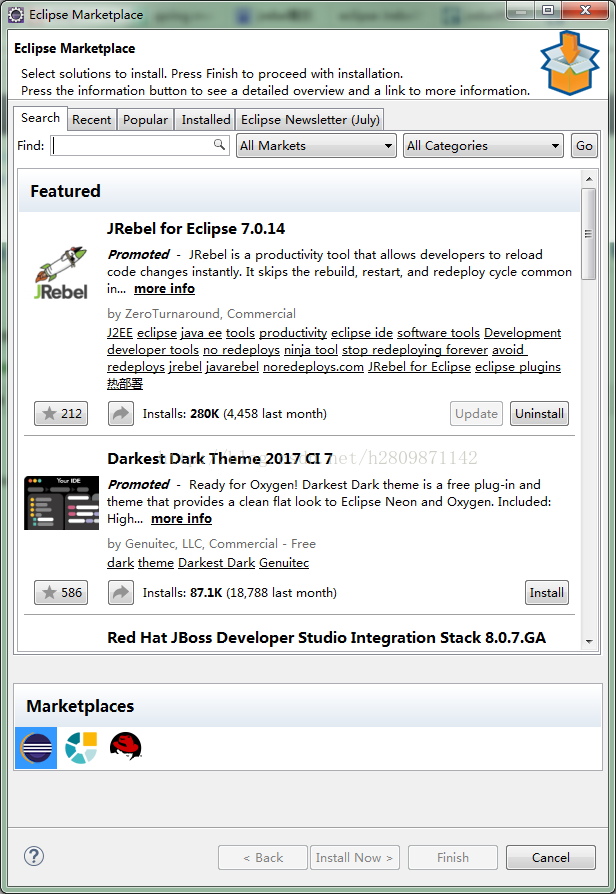Click the Install Now > button
This screenshot has height=894, width=616.
[x=354, y=858]
